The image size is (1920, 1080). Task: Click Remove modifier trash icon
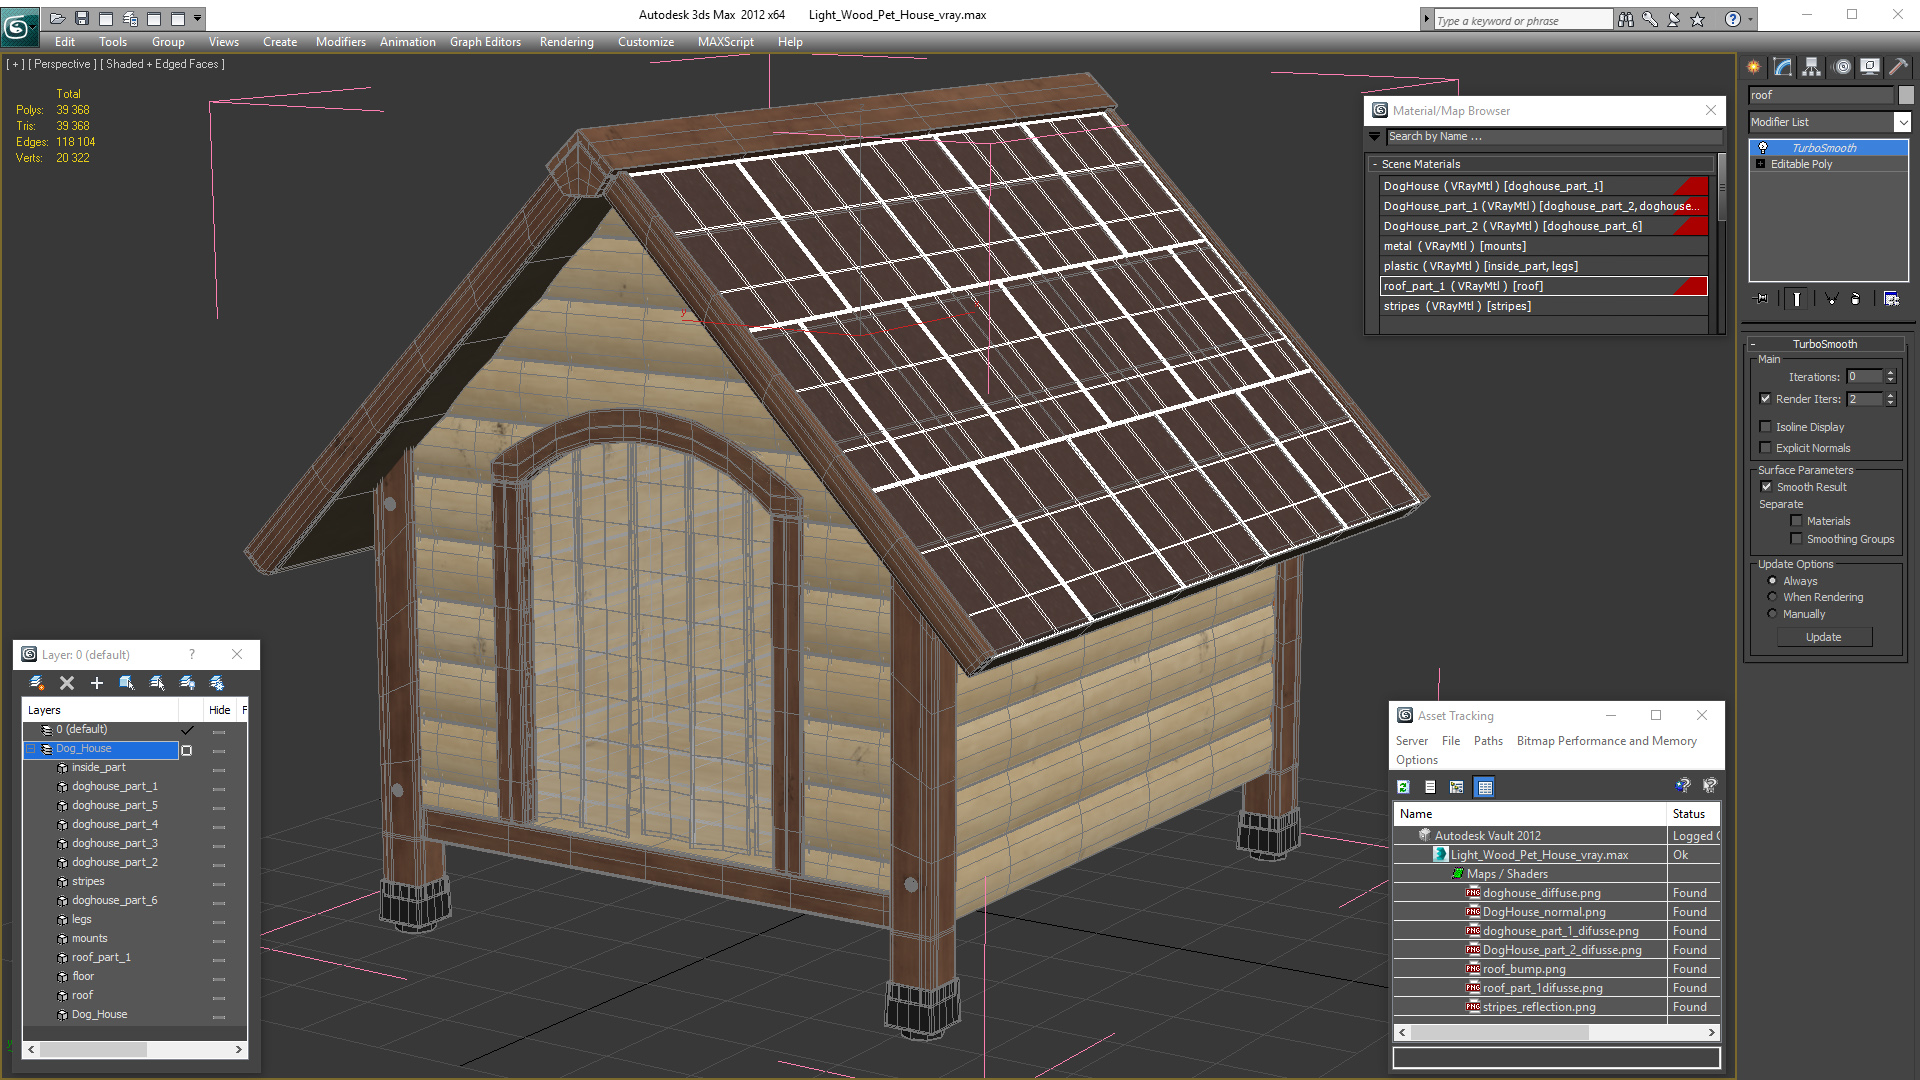[x=1855, y=298]
